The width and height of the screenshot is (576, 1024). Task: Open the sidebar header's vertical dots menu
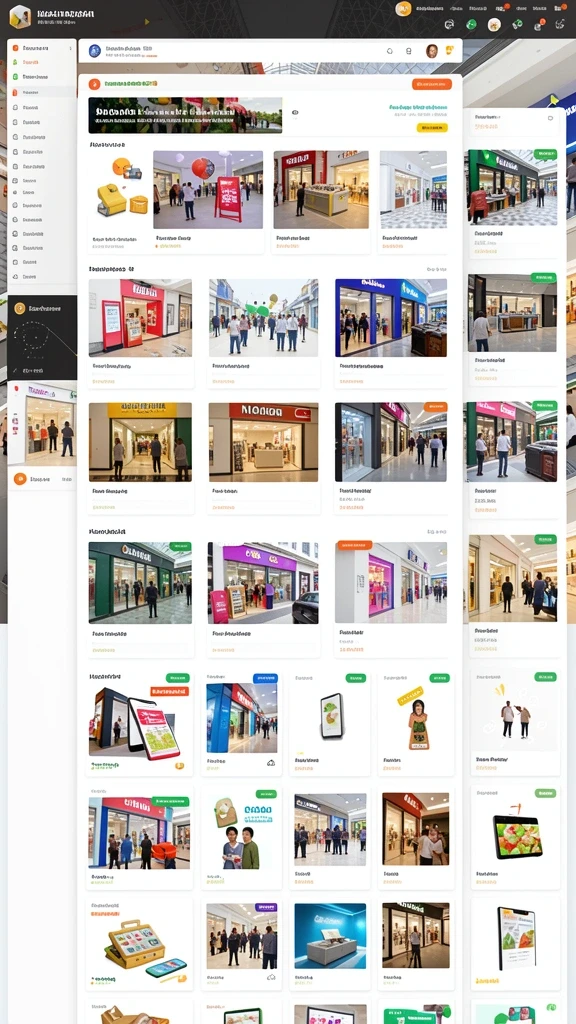click(71, 48)
